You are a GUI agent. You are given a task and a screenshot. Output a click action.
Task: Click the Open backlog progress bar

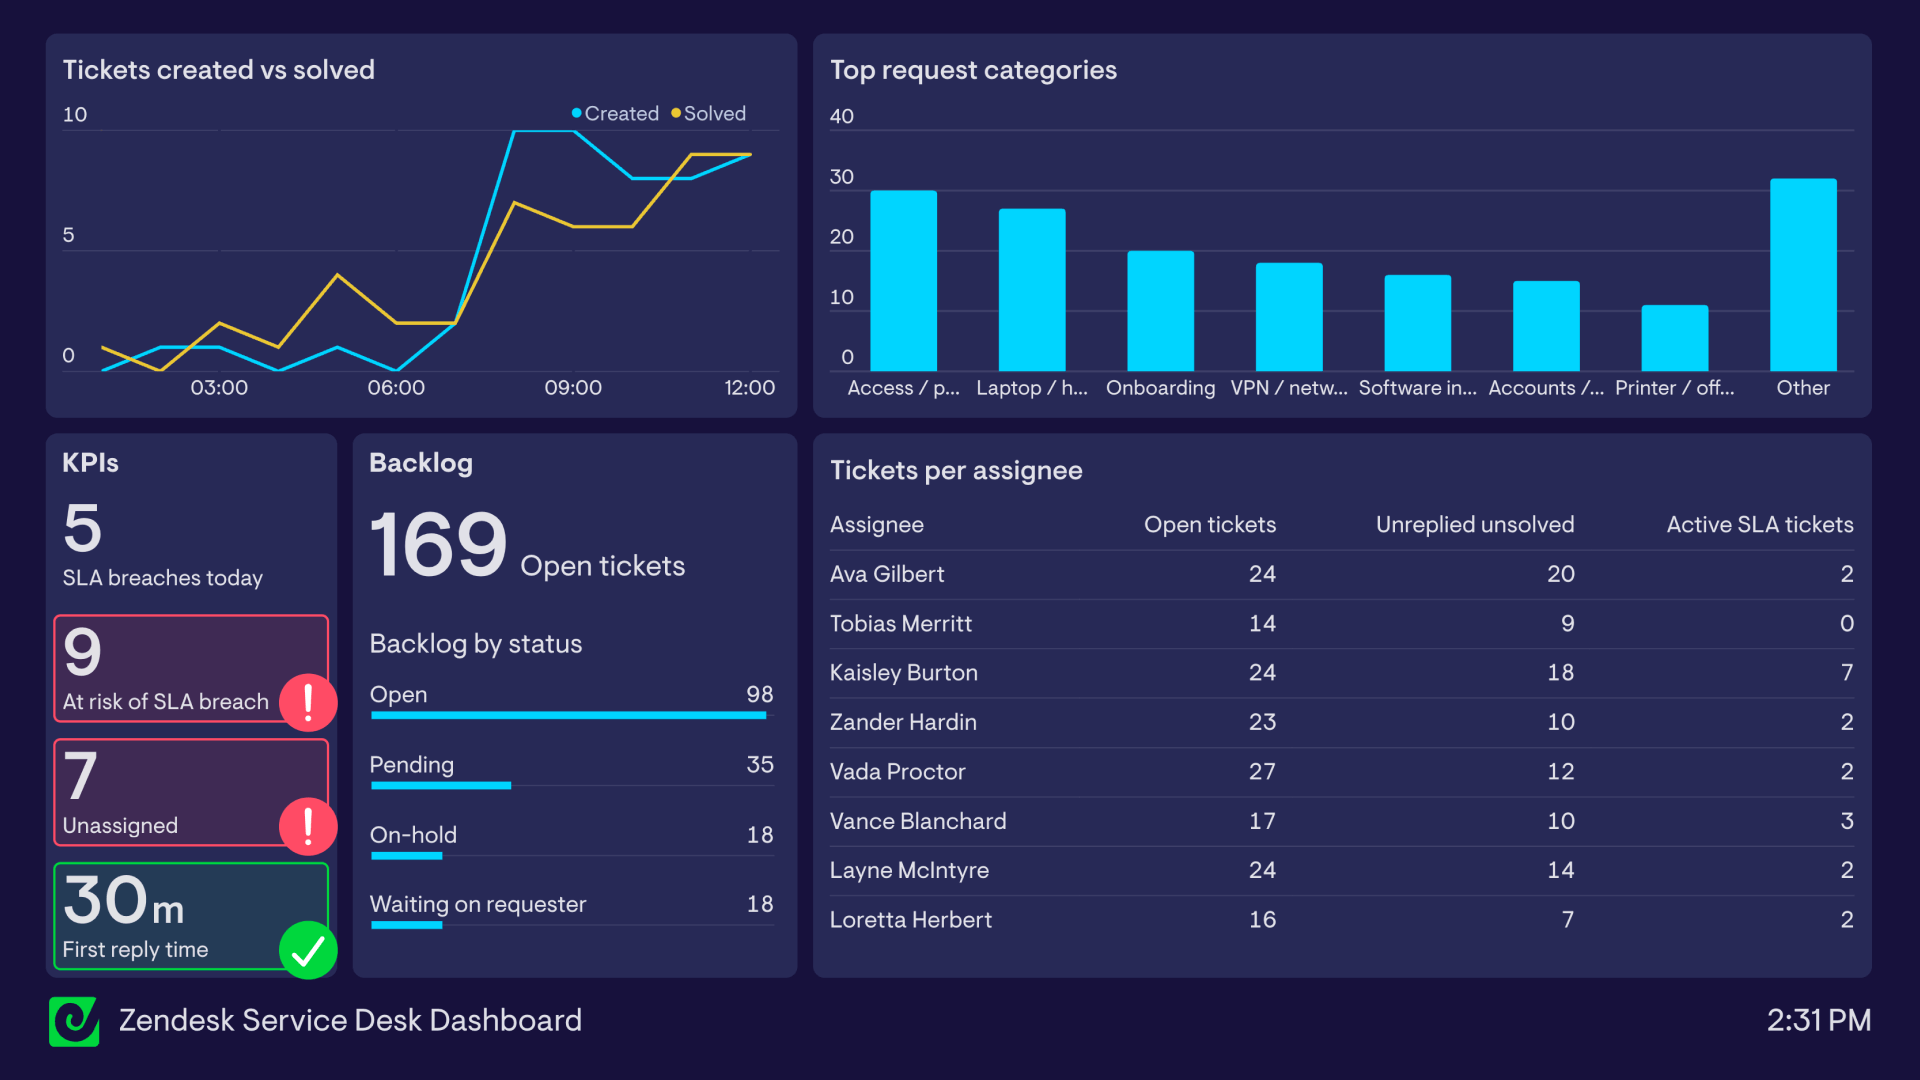coord(568,715)
